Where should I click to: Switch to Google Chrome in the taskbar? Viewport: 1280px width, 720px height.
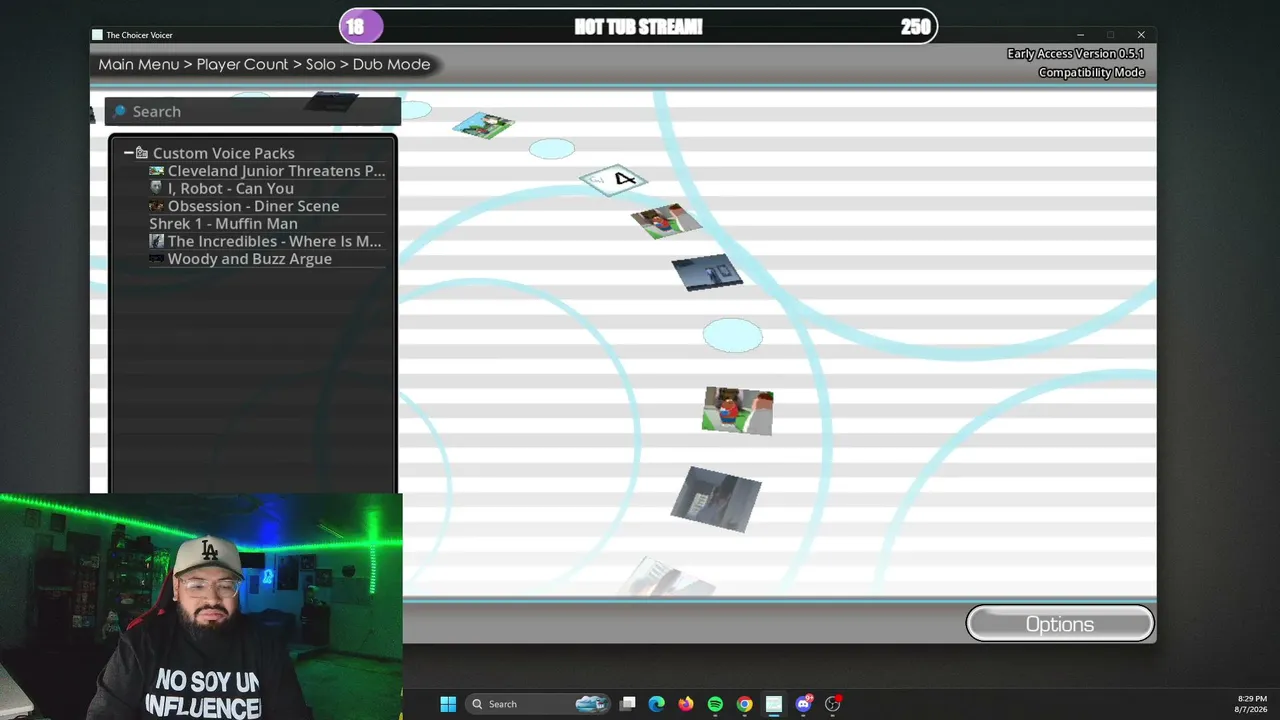click(x=745, y=704)
